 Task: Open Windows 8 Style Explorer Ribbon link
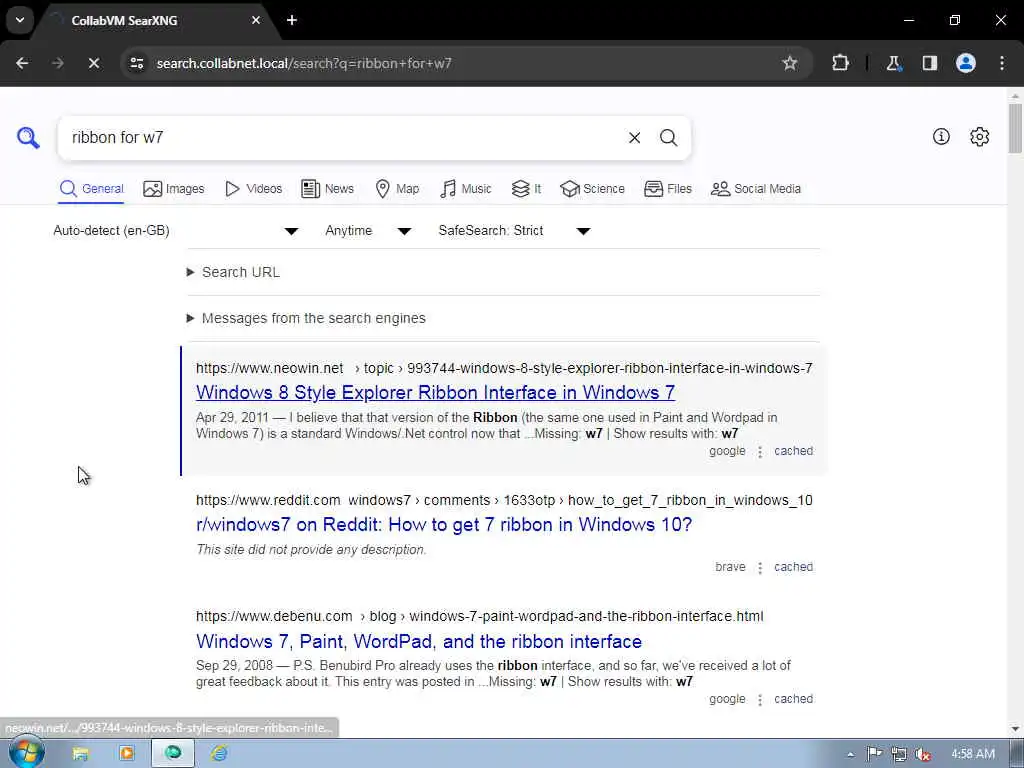[x=435, y=392]
